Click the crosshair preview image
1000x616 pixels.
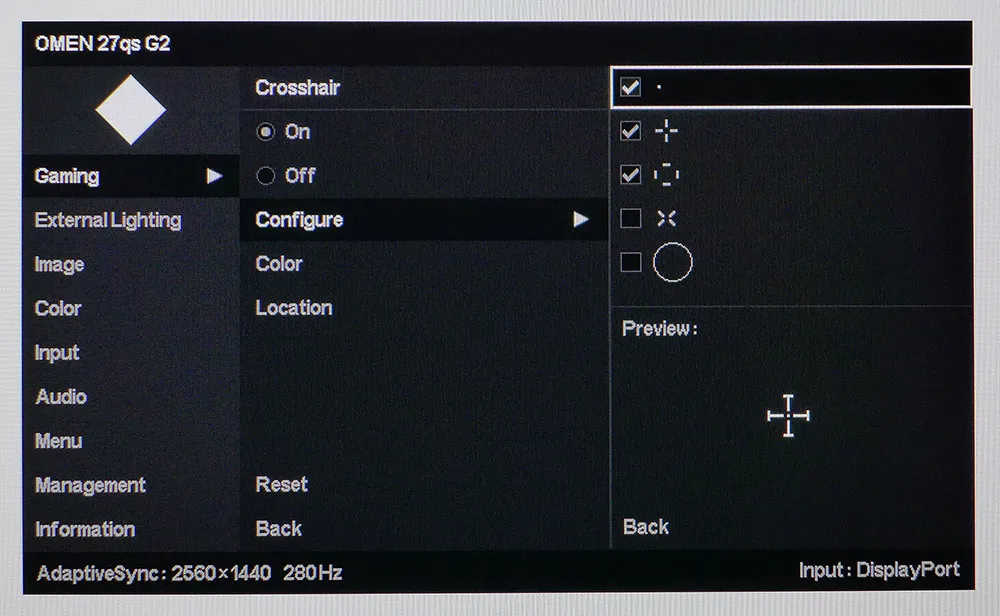coord(788,416)
